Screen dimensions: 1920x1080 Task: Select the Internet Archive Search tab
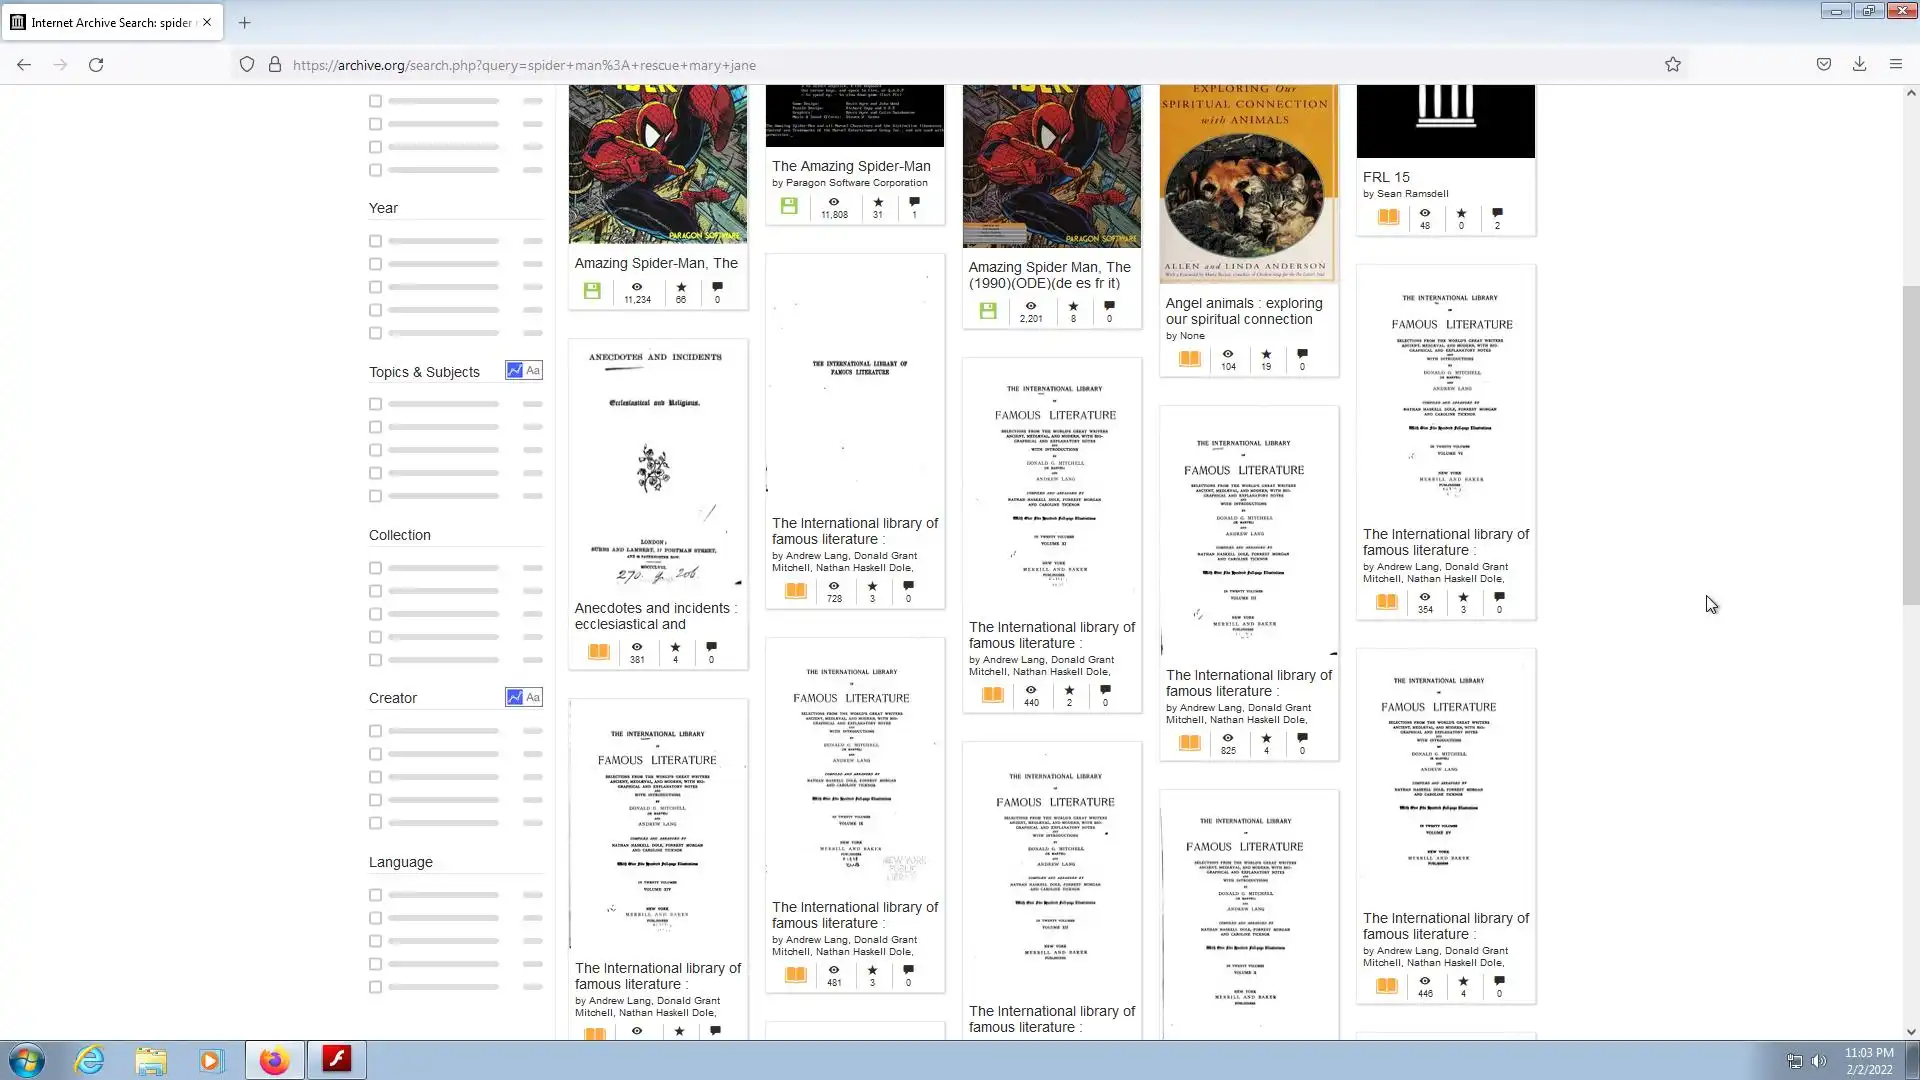pyautogui.click(x=110, y=22)
